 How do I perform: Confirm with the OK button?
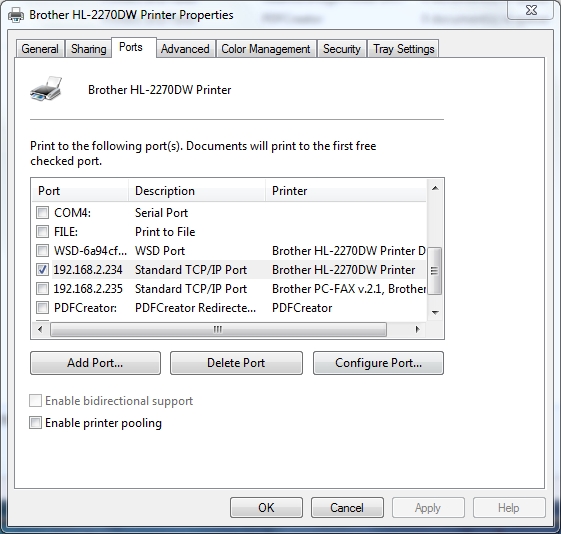pos(267,507)
